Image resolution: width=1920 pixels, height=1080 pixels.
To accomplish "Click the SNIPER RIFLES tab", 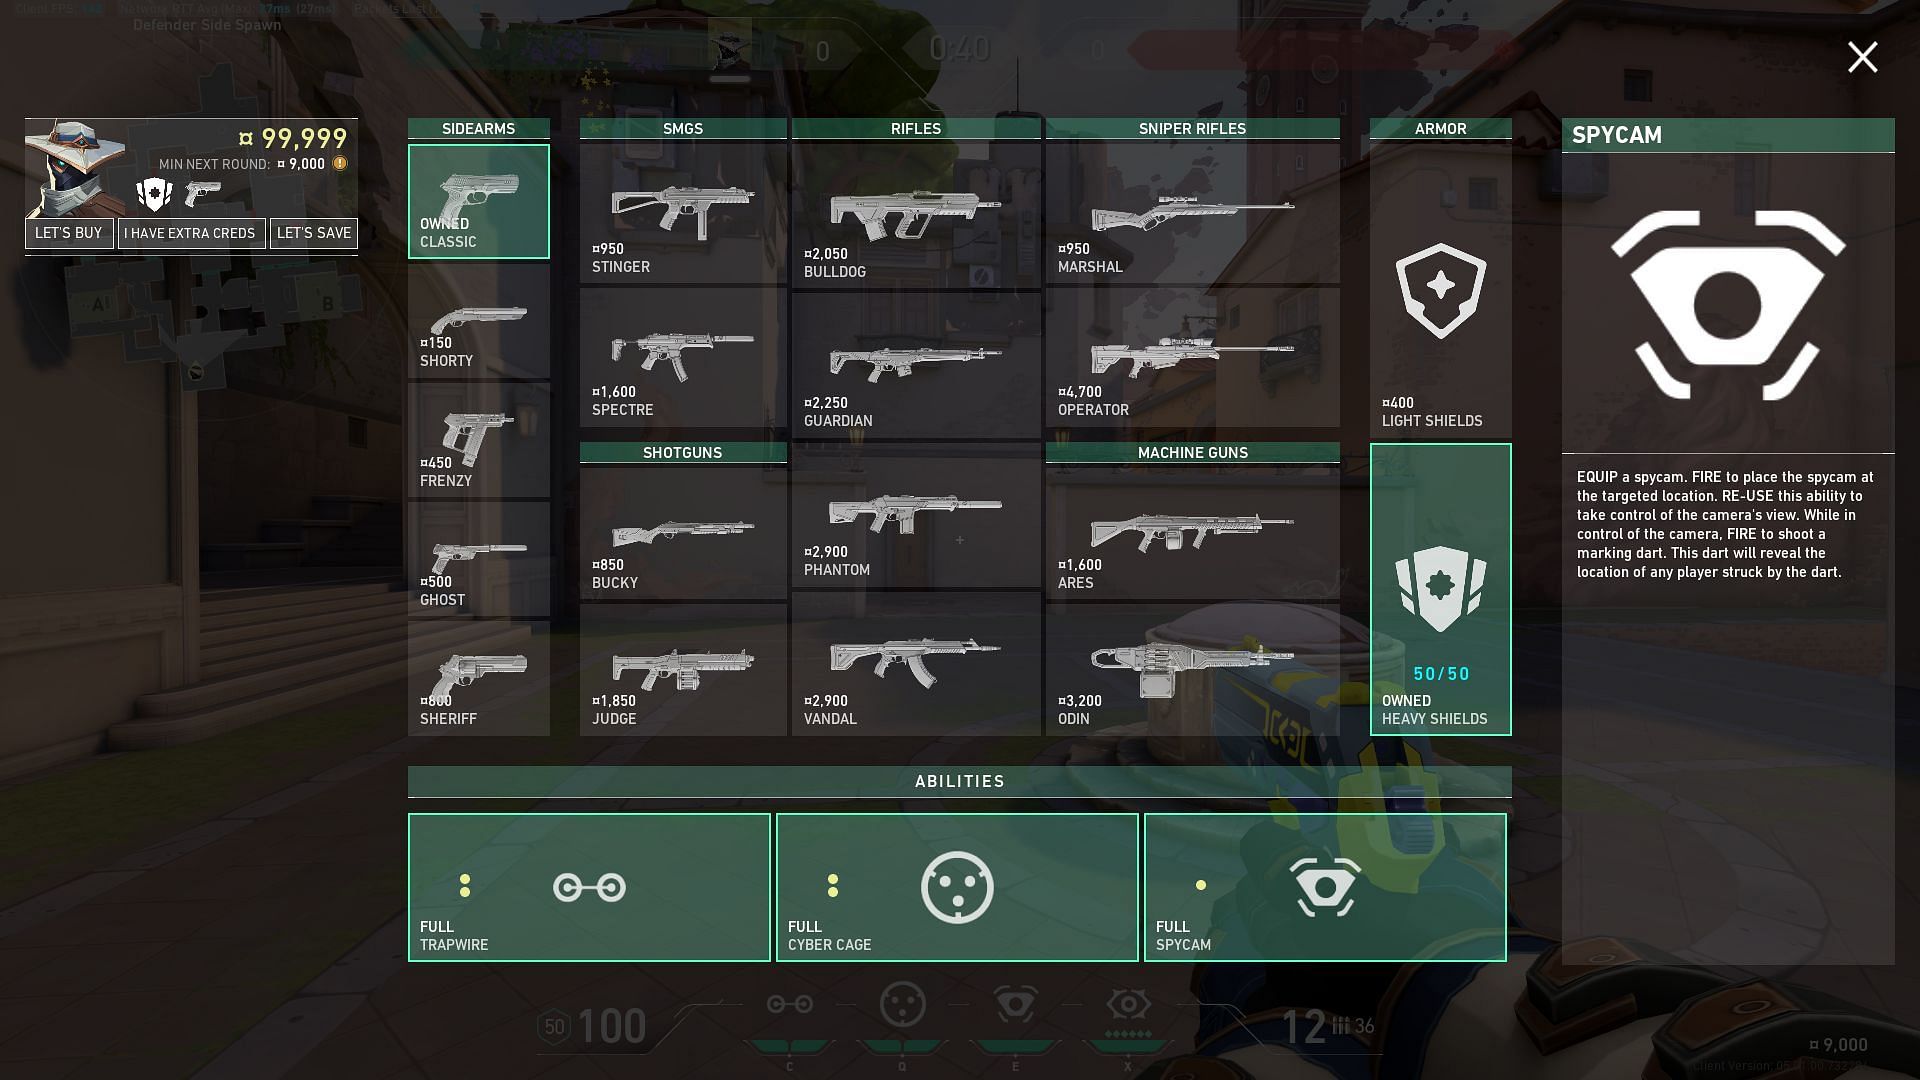I will pyautogui.click(x=1191, y=128).
